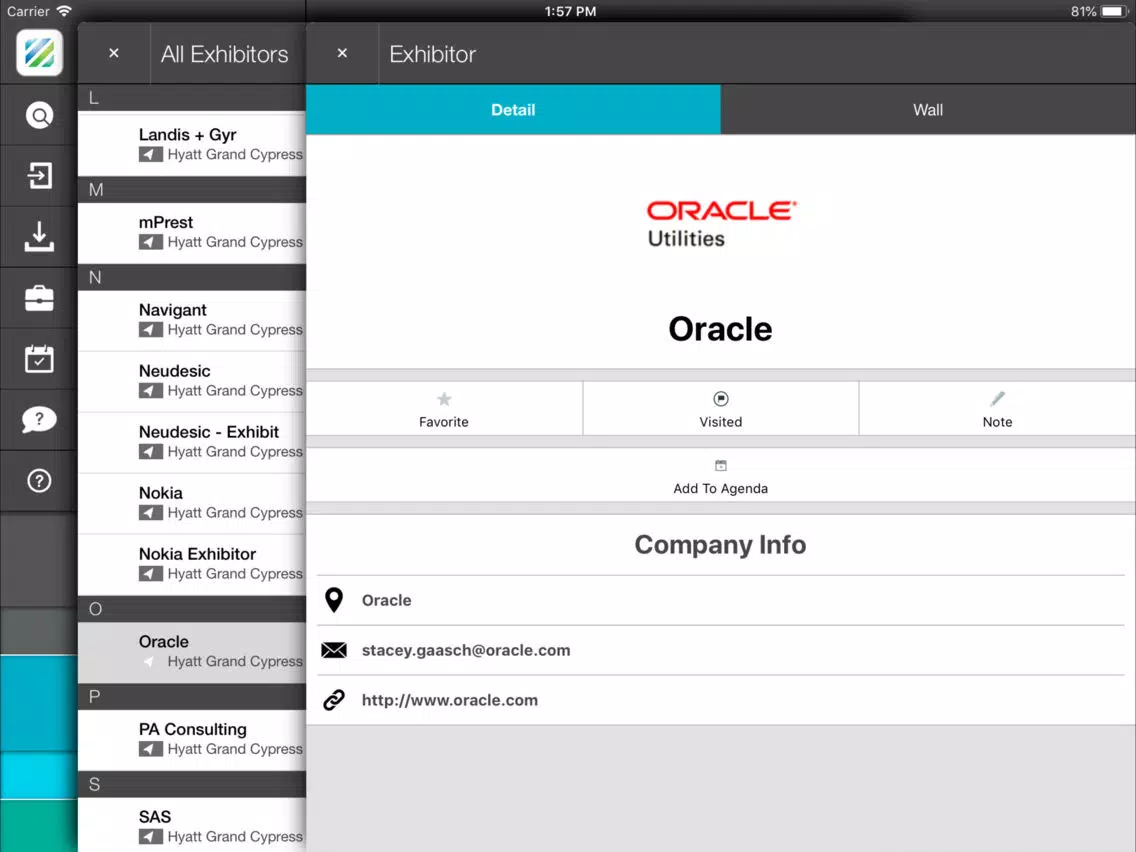
Task: Close the Exhibitor detail panel
Action: [343, 53]
